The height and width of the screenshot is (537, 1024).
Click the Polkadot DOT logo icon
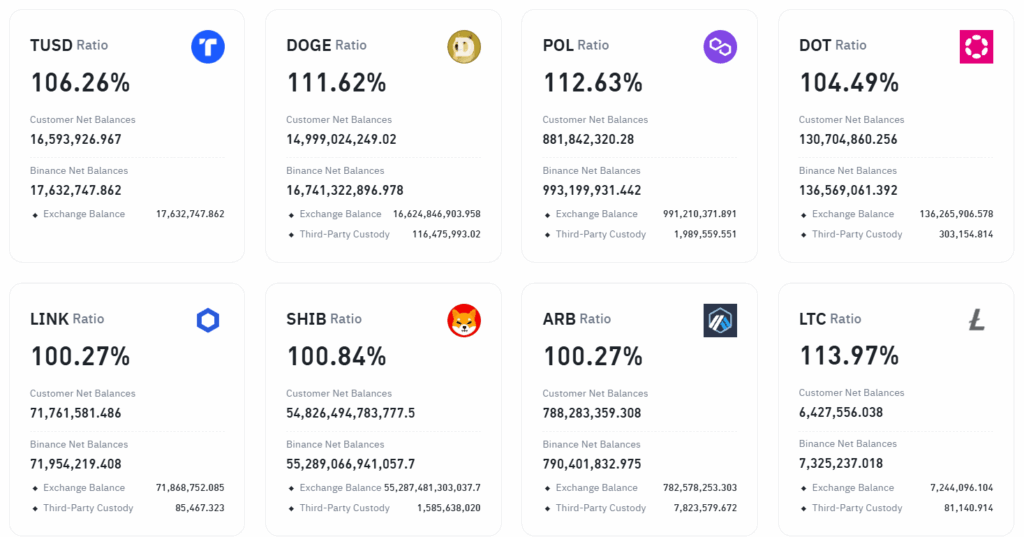pos(976,47)
